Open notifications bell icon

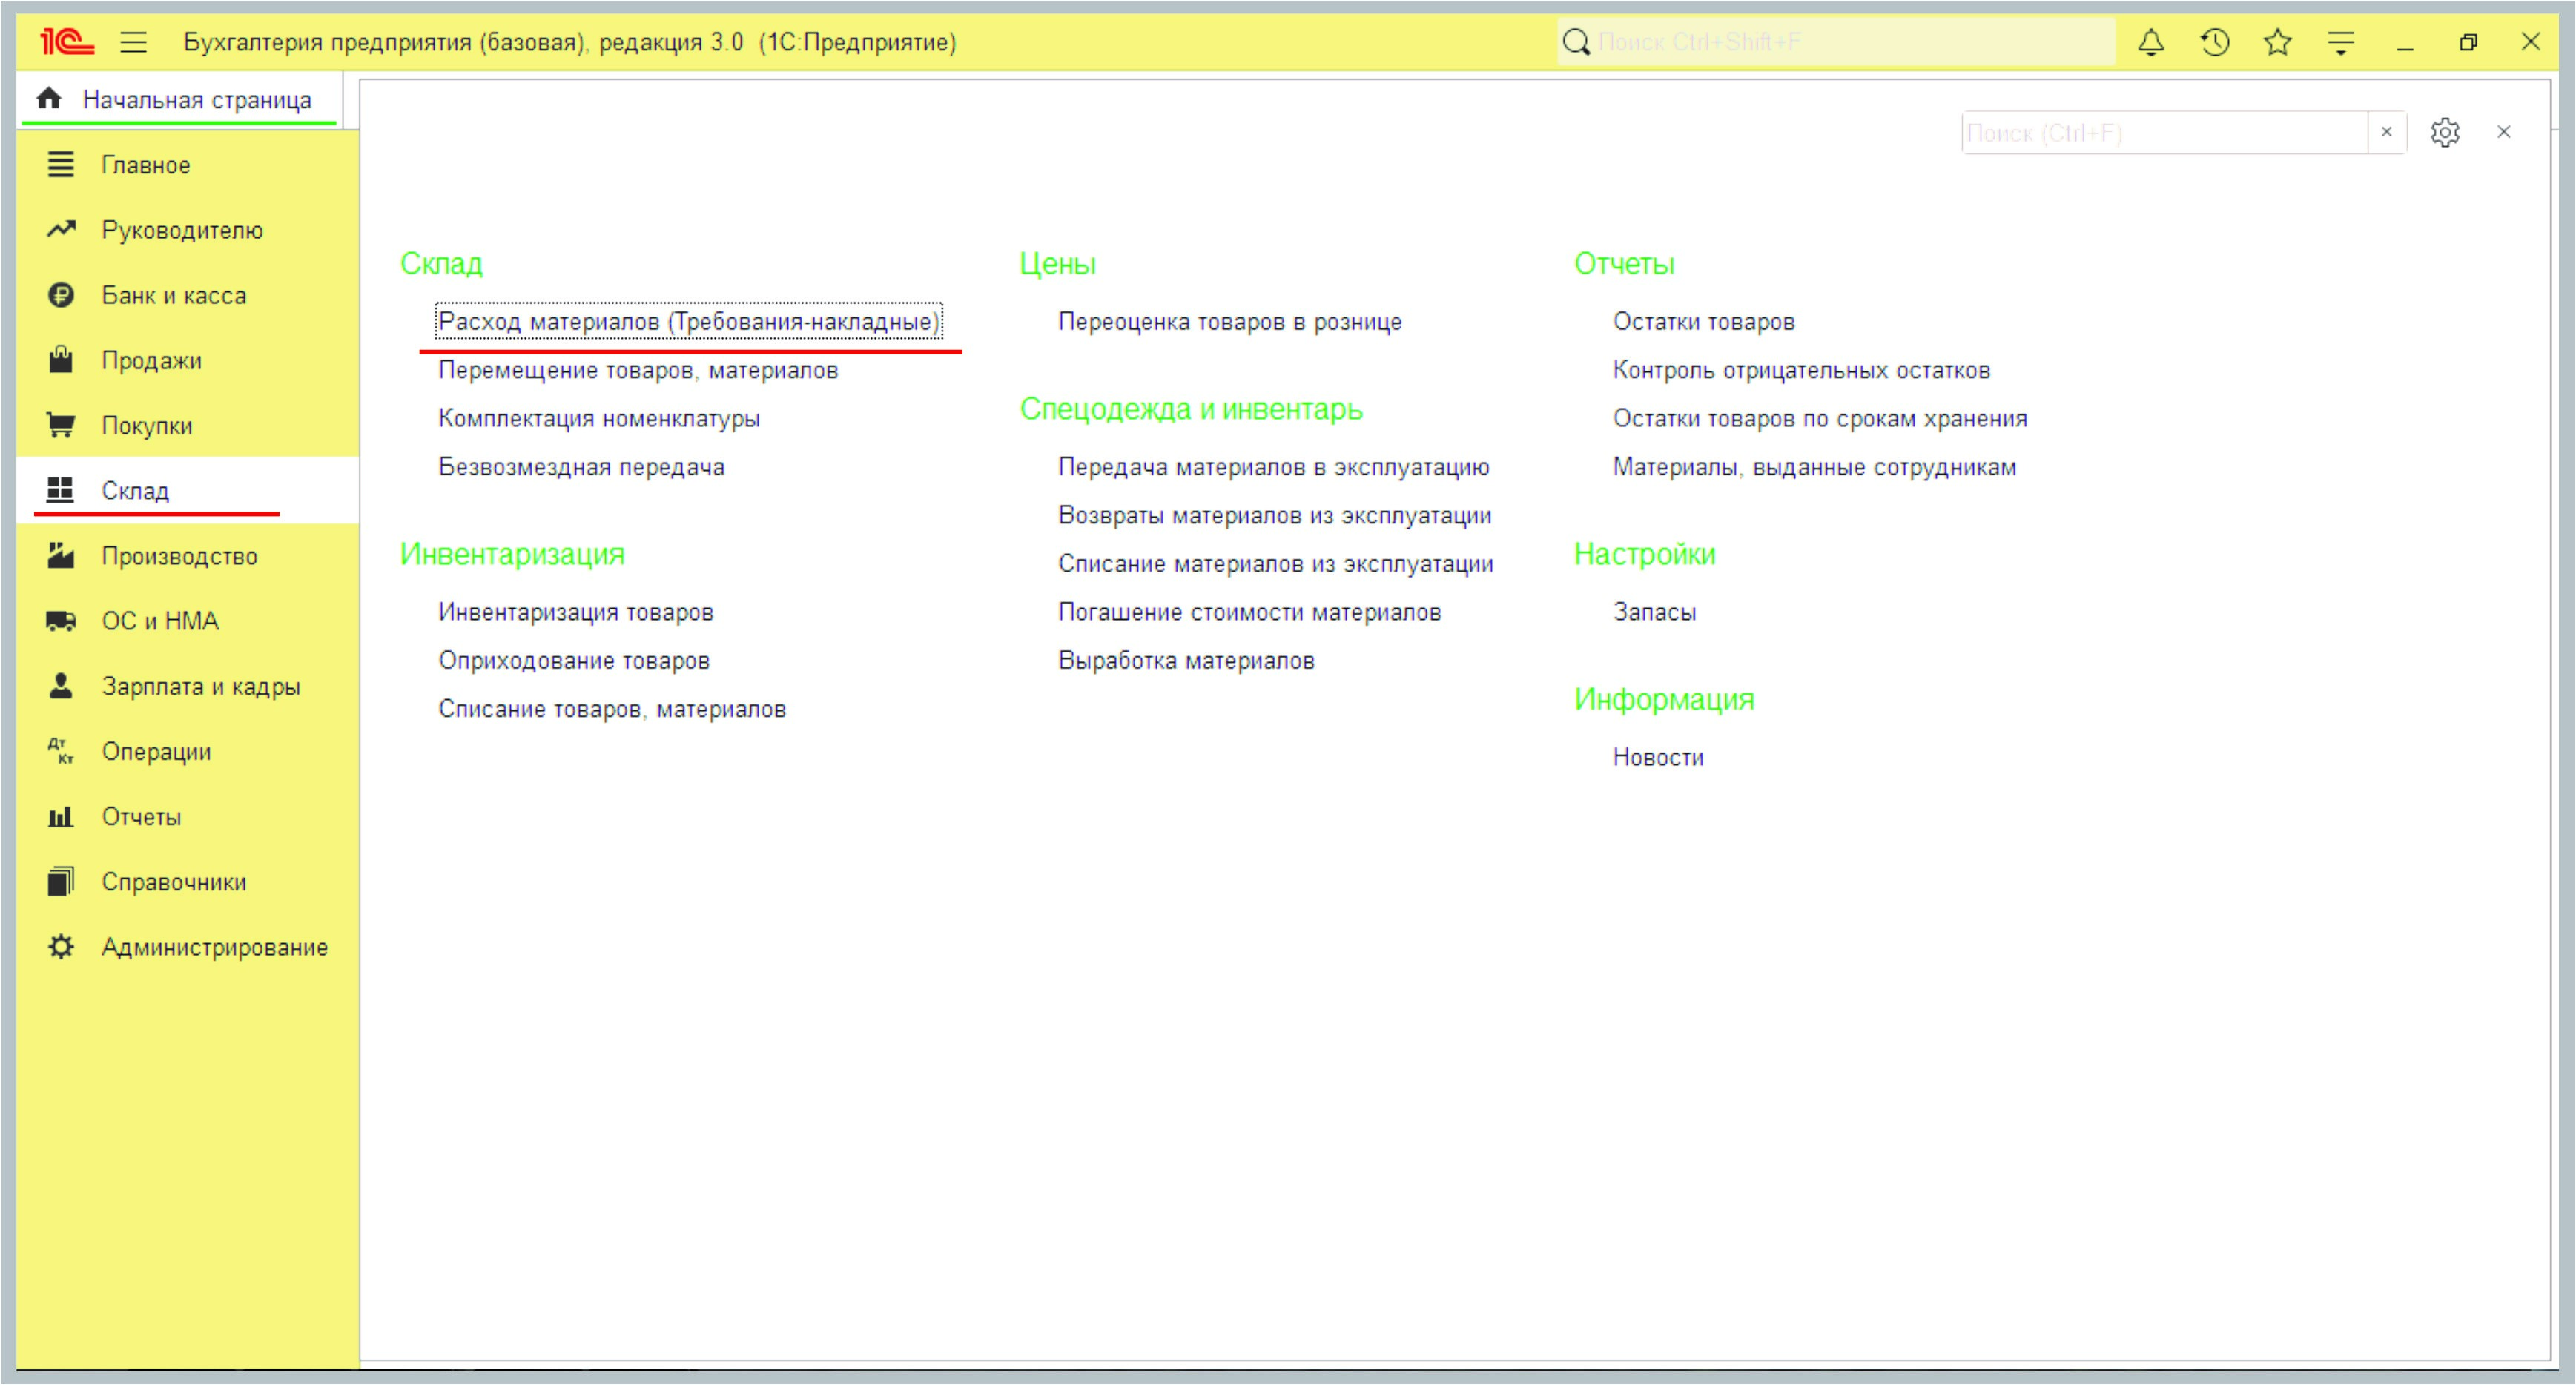(2150, 42)
